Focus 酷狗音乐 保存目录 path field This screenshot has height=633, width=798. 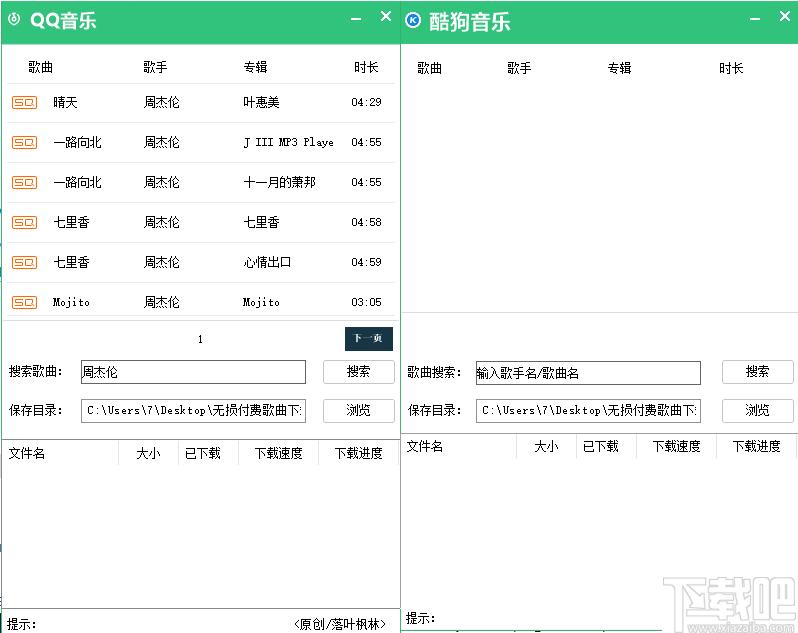(588, 411)
